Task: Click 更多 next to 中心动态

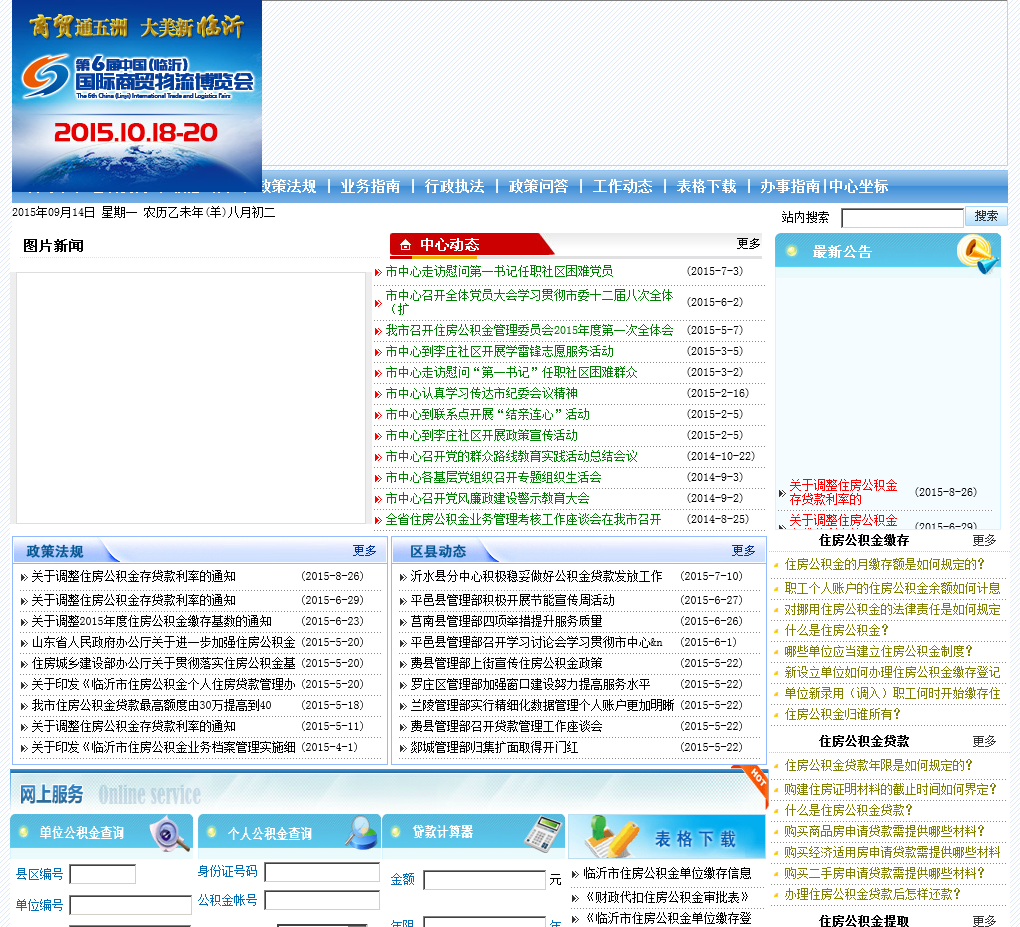Action: (747, 244)
